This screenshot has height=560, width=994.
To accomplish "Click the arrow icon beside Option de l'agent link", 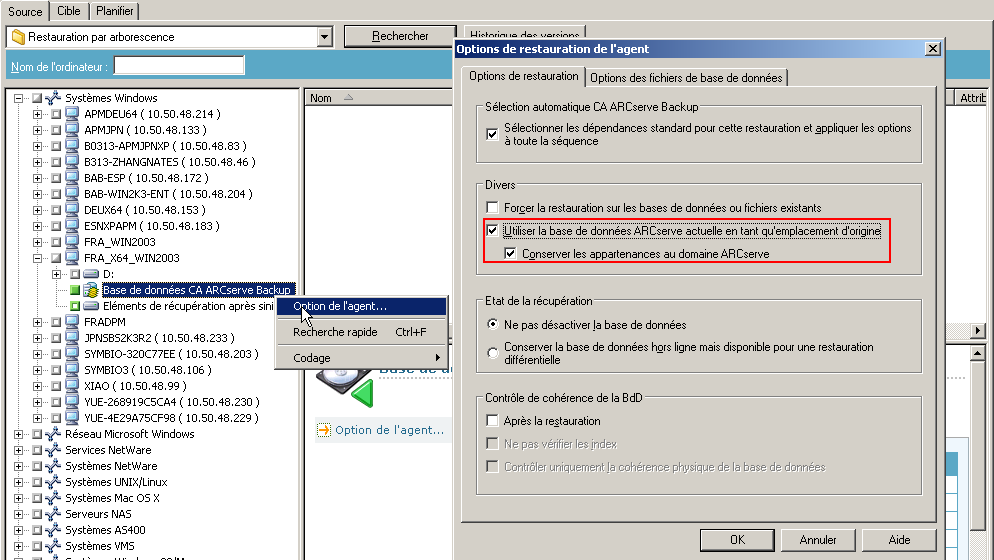I will pyautogui.click(x=323, y=430).
